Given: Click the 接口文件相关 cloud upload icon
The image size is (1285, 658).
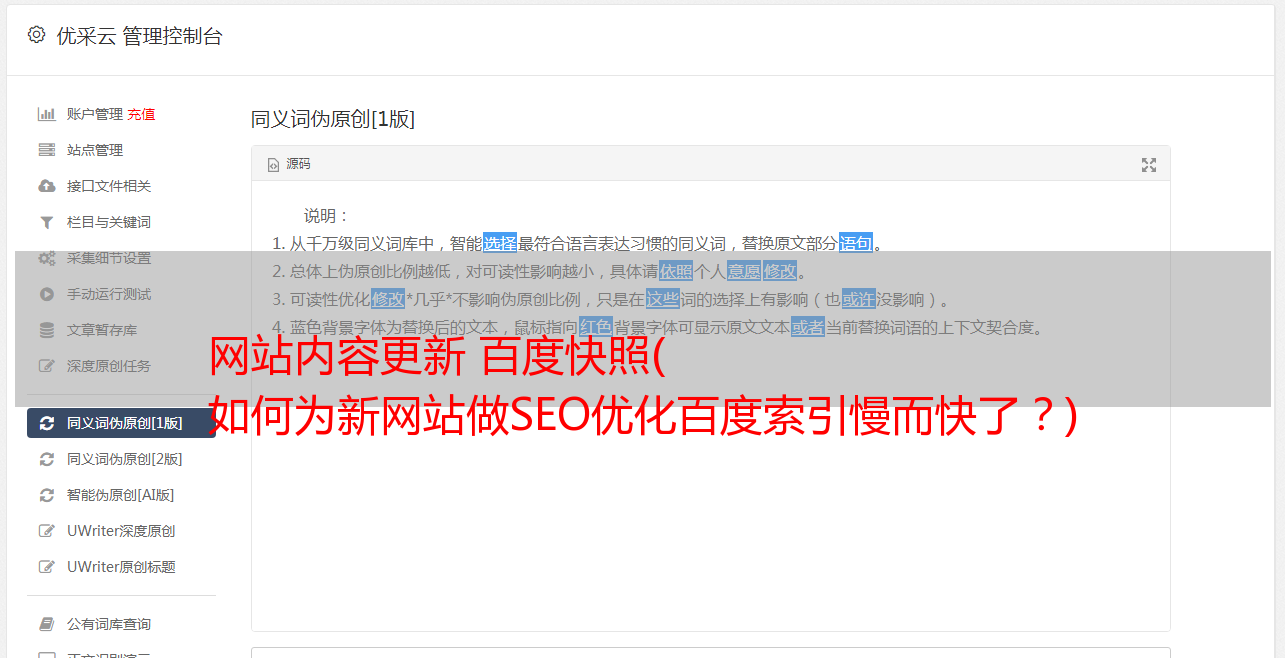Looking at the screenshot, I should 47,186.
